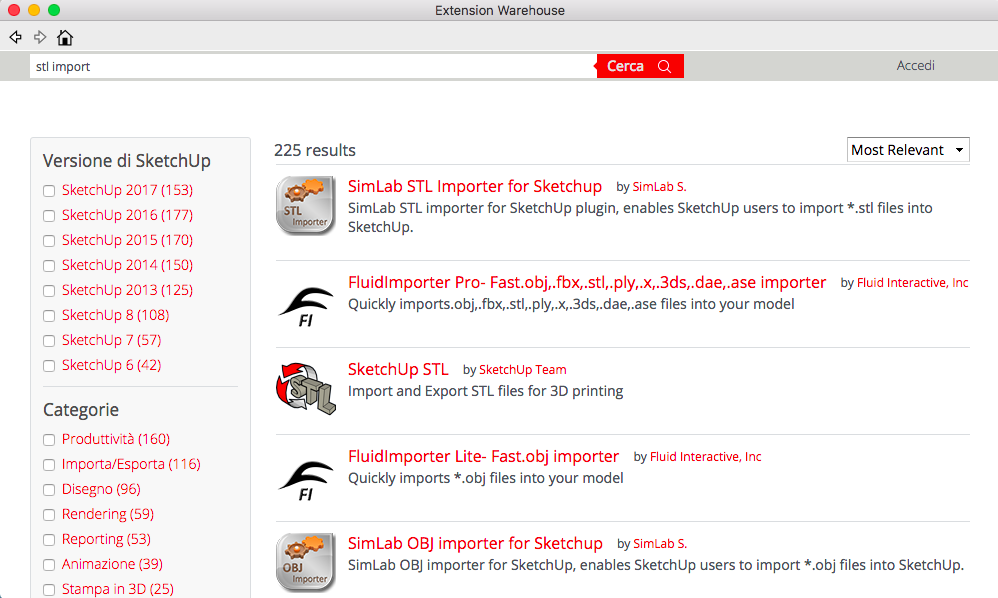View SimLab S. author of STL Importer
The image size is (998, 598).
coord(659,187)
